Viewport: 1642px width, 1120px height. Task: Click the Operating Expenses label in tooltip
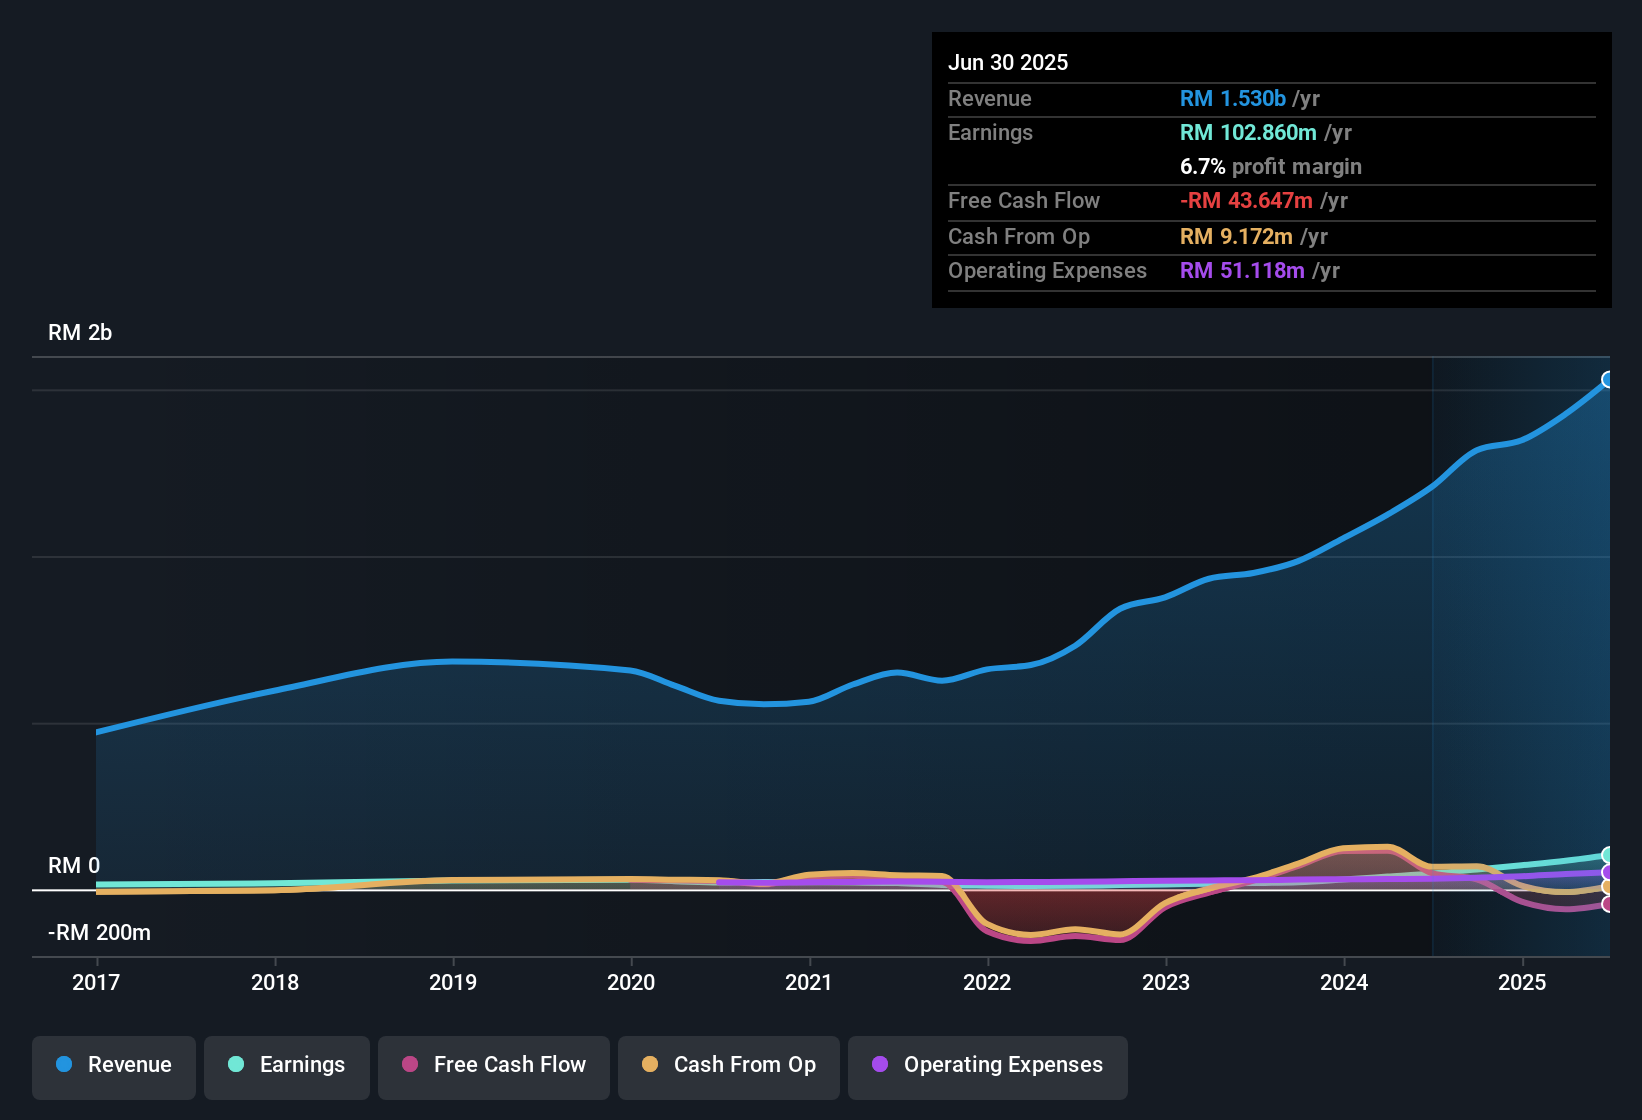1047,270
